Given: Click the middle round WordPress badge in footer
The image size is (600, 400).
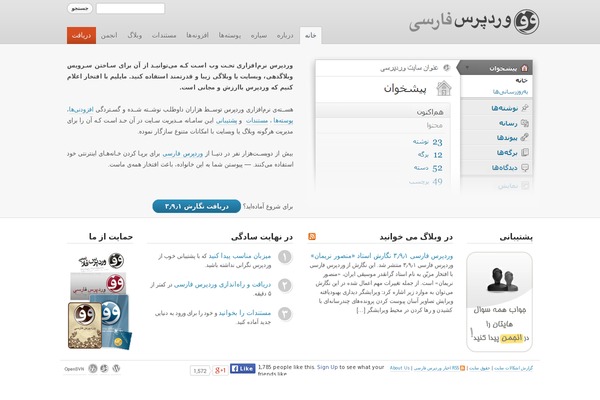Looking at the screenshot, I should 104,368.
